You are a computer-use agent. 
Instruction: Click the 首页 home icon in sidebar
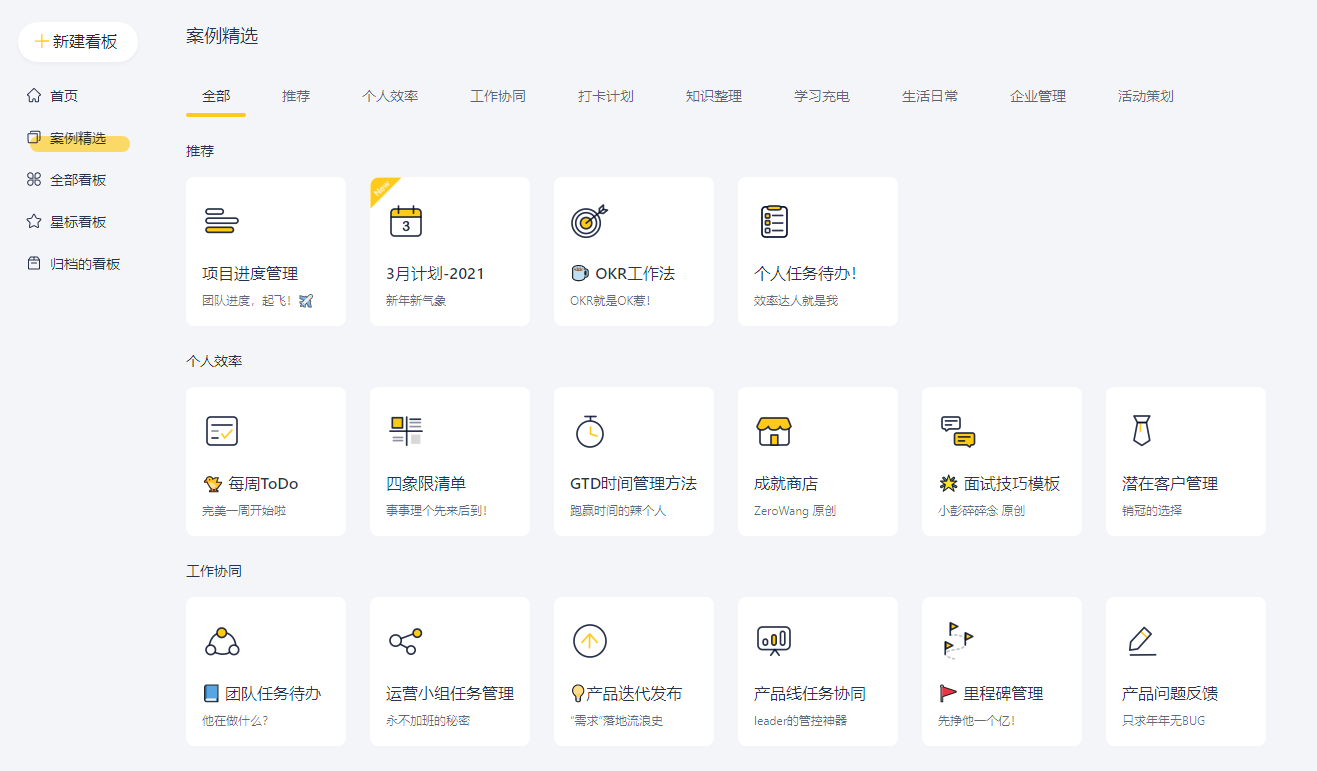pos(34,96)
